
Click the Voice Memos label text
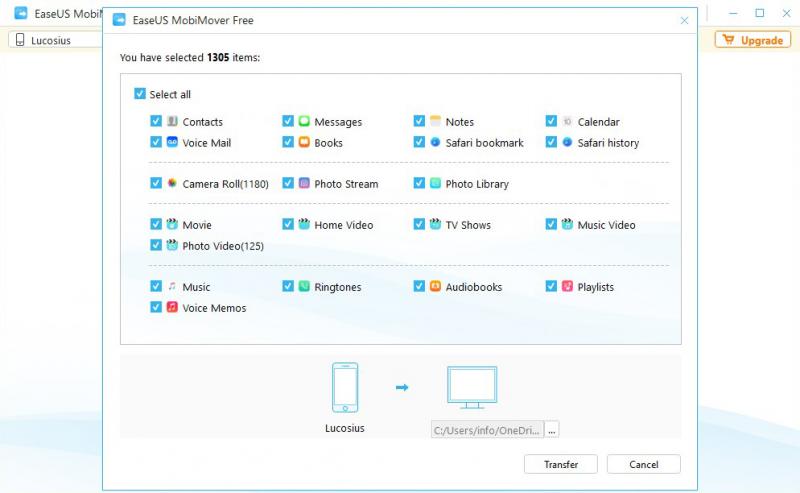click(x=214, y=308)
